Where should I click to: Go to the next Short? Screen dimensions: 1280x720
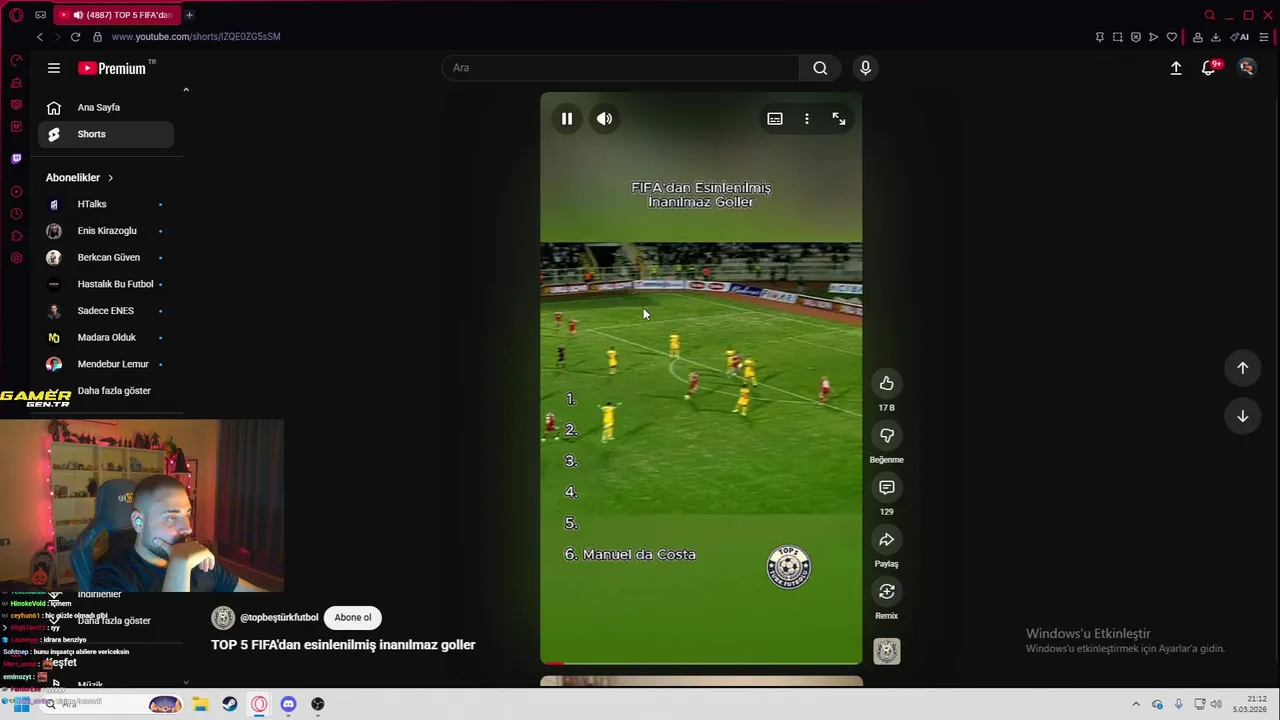click(1243, 416)
